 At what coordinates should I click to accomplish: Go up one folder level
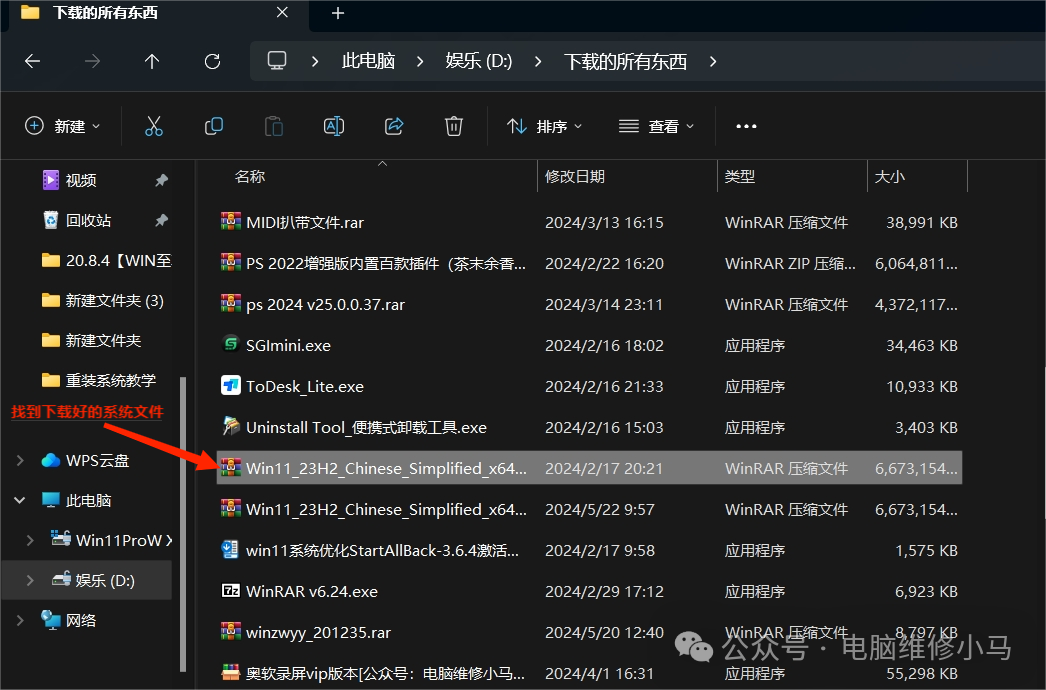(152, 61)
